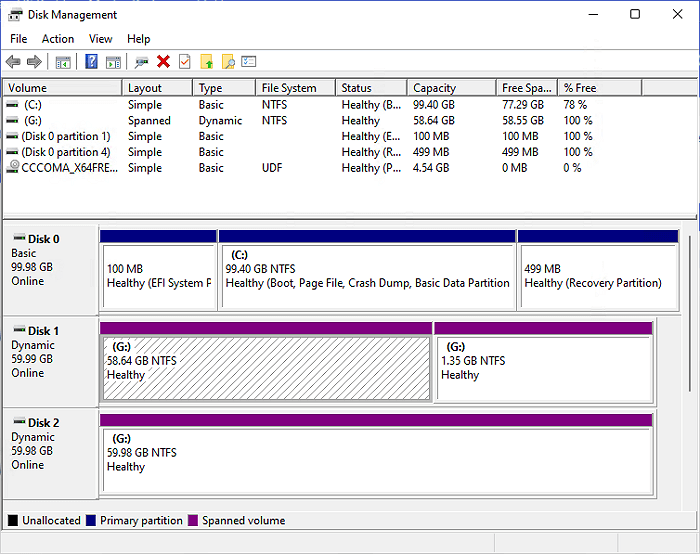Viewport: 700px width, 554px height.
Task: Click the Properties checkmark page icon
Action: tap(184, 62)
